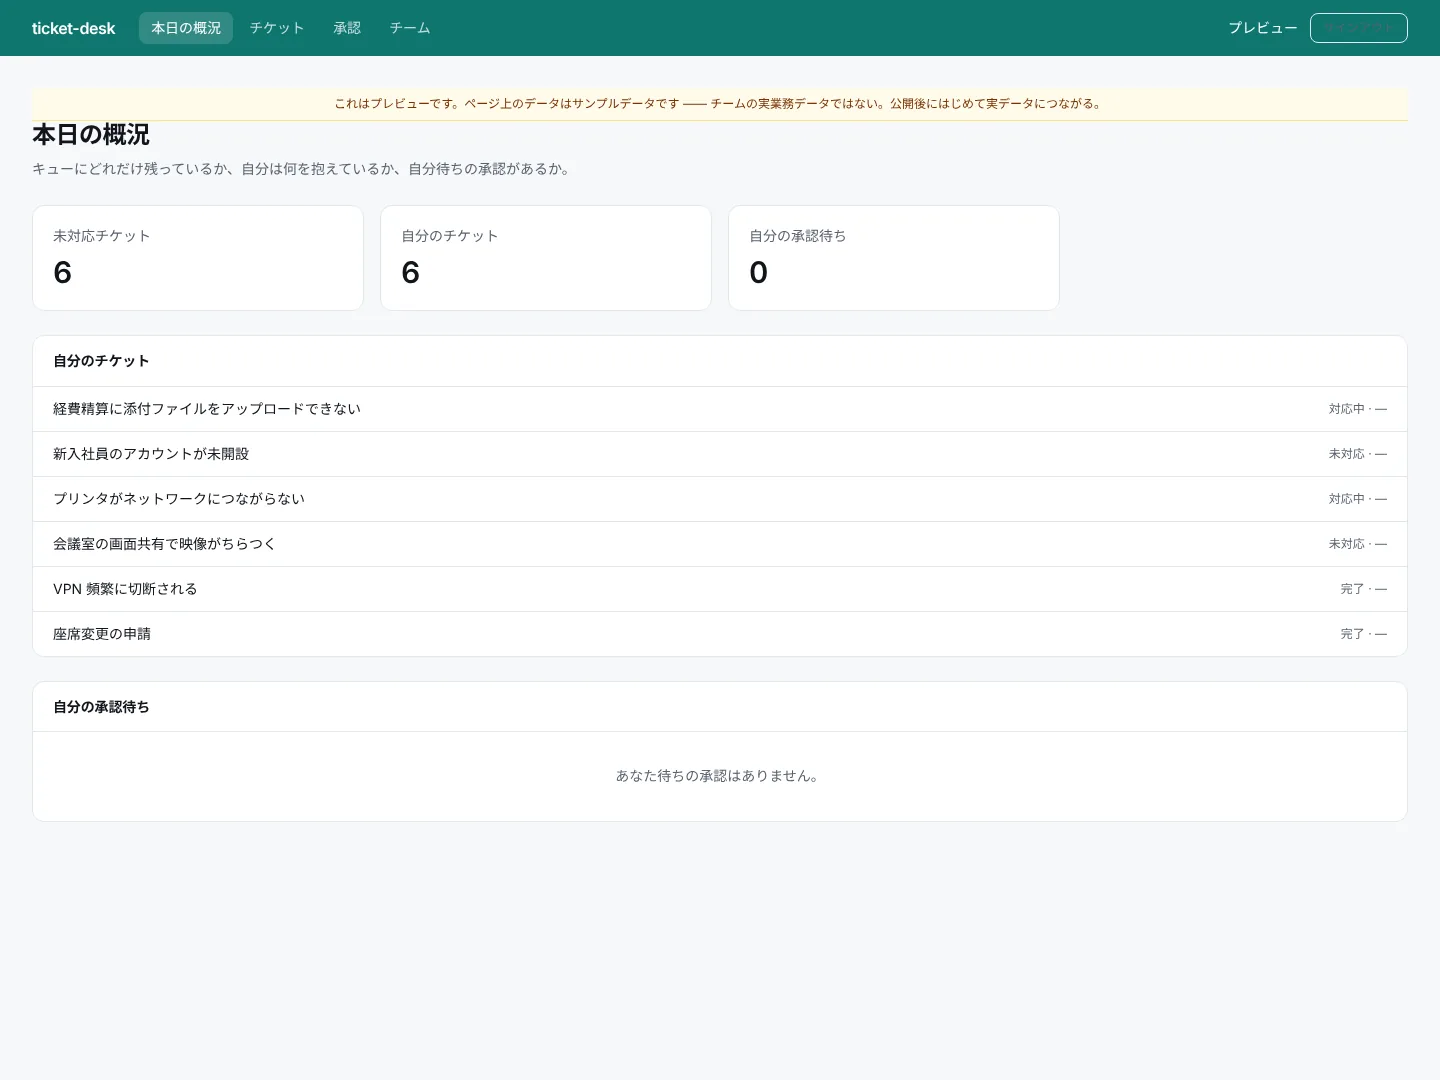The image size is (1440, 1080).
Task: Open ticket 会議室の画面共有で映像がちらつく
Action: click(x=720, y=544)
